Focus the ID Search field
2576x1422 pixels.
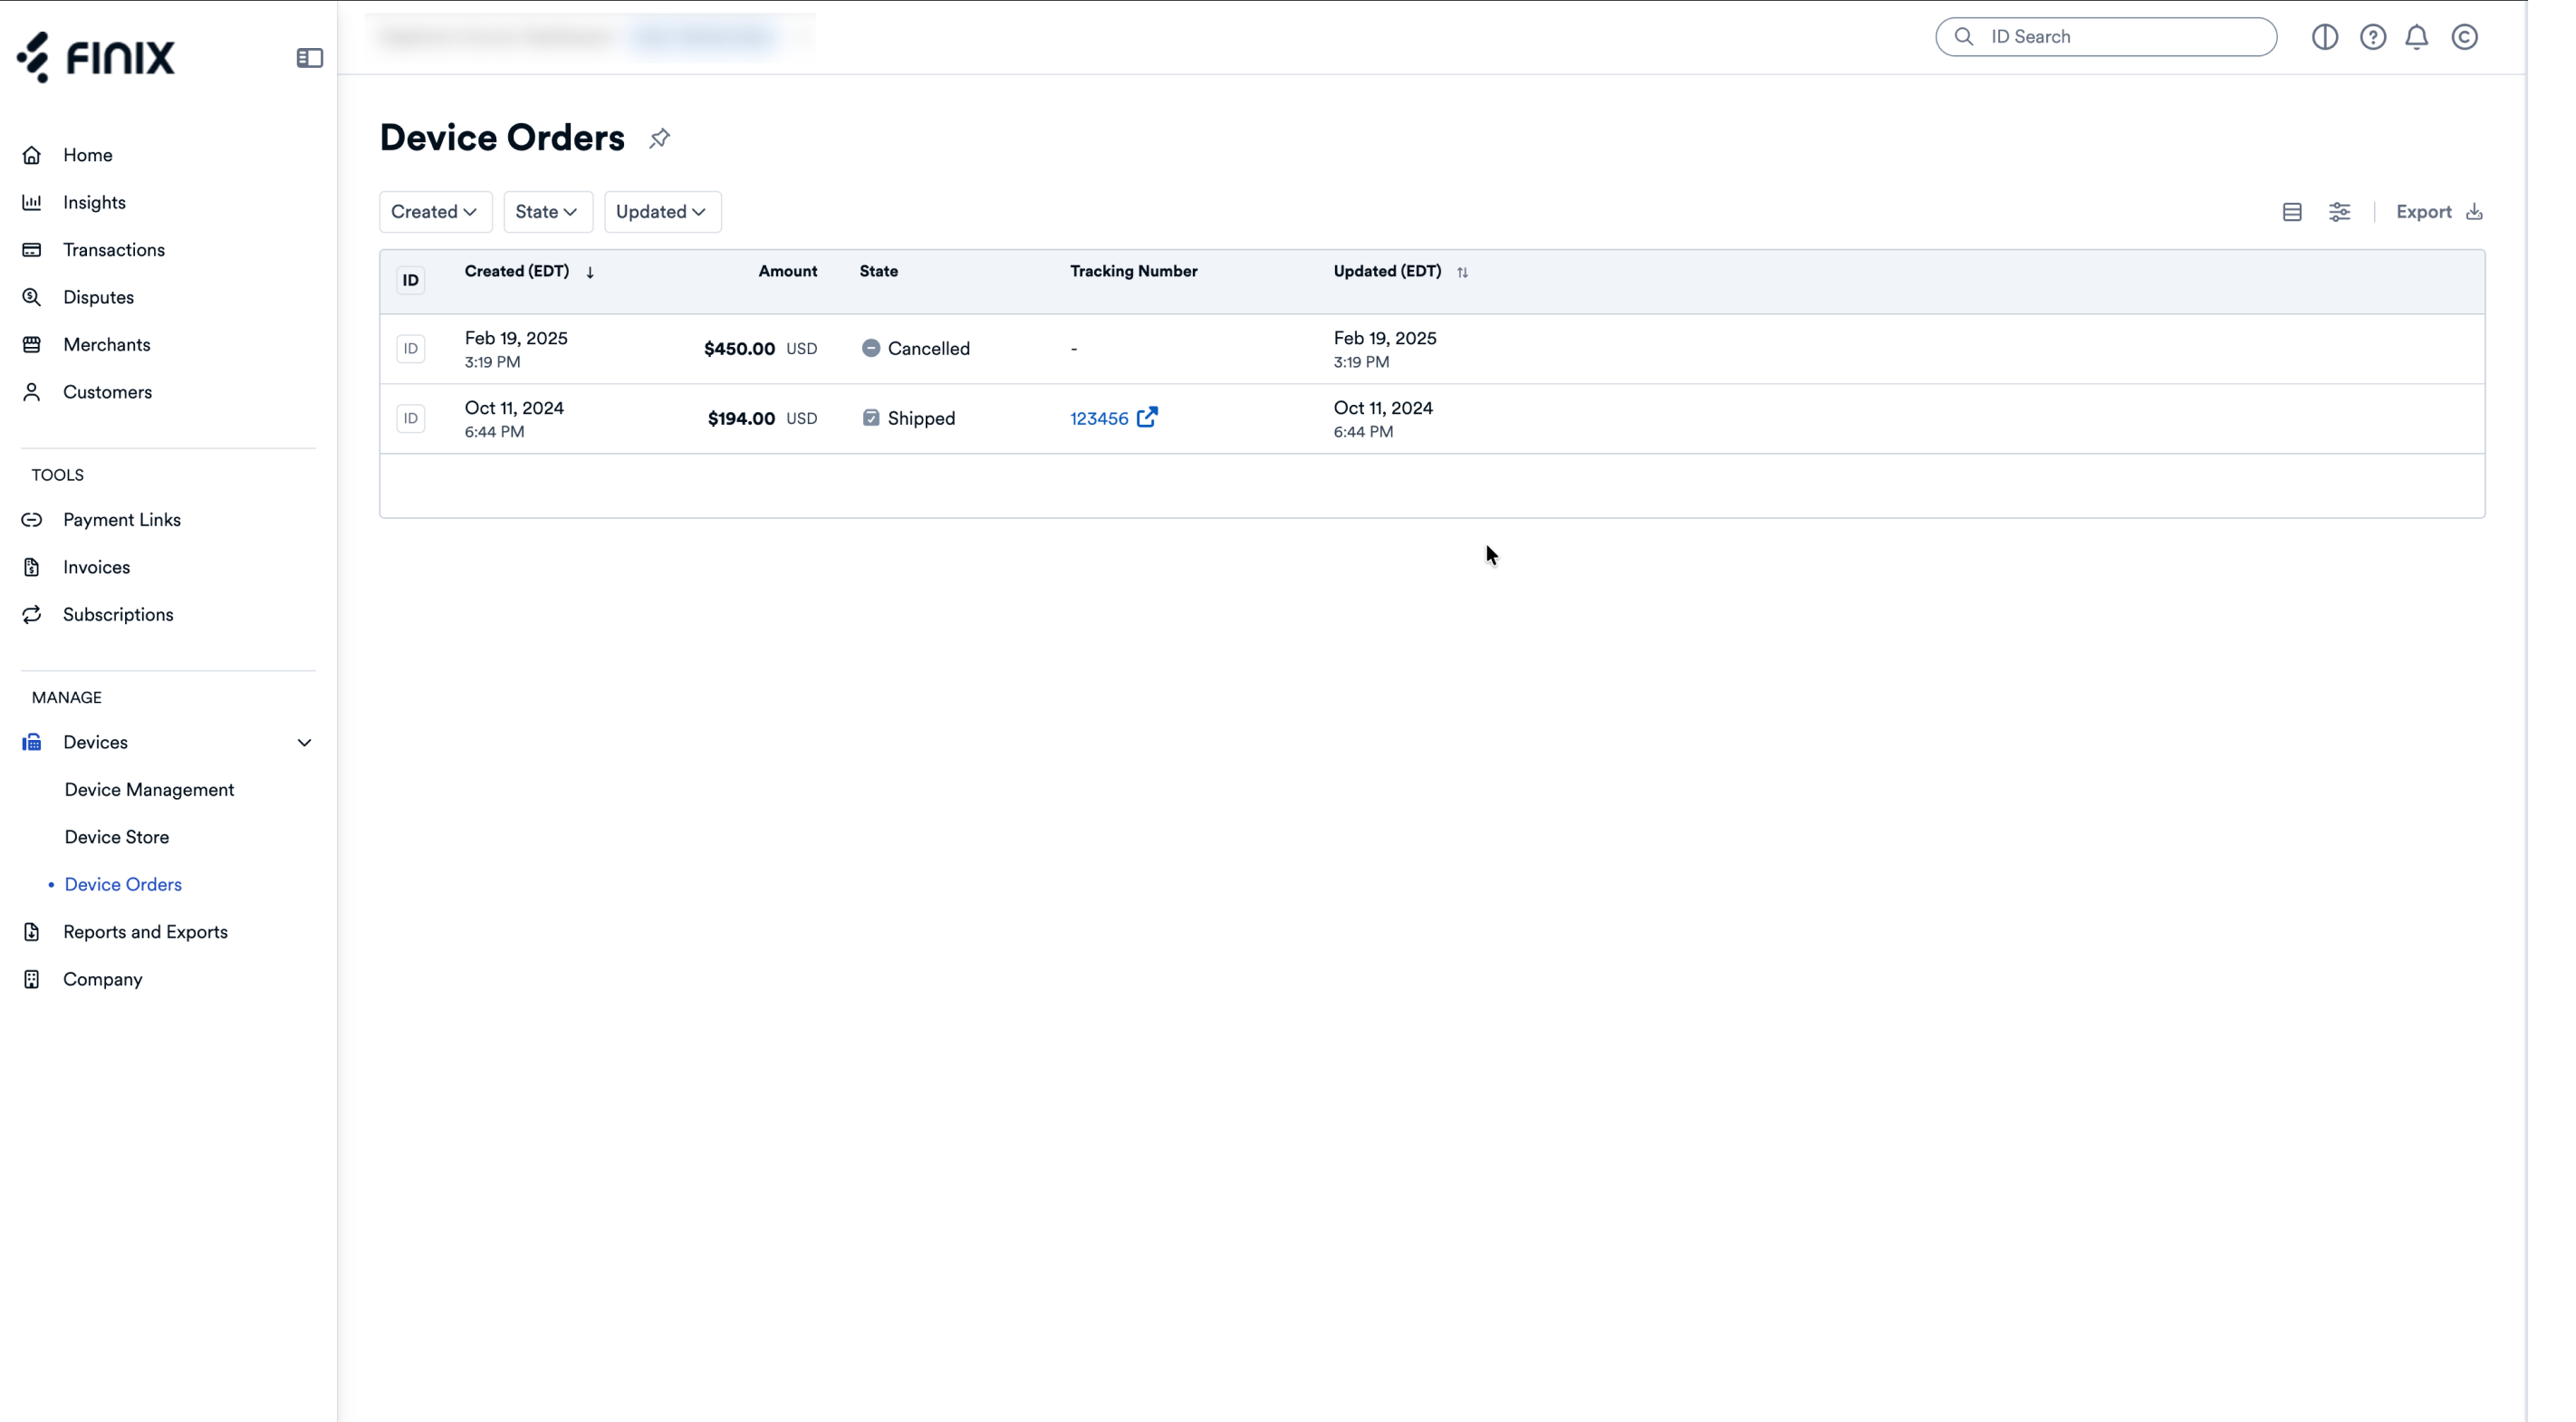pyautogui.click(x=2105, y=37)
